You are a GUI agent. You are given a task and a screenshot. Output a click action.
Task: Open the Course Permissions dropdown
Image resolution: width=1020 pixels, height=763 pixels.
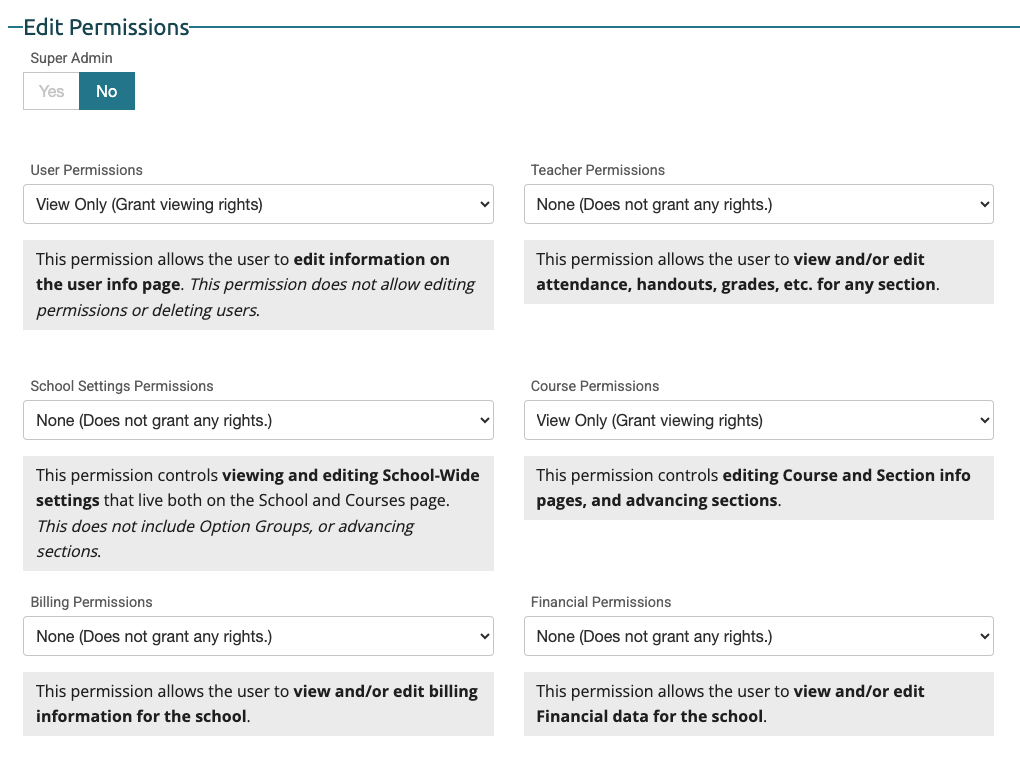click(758, 420)
